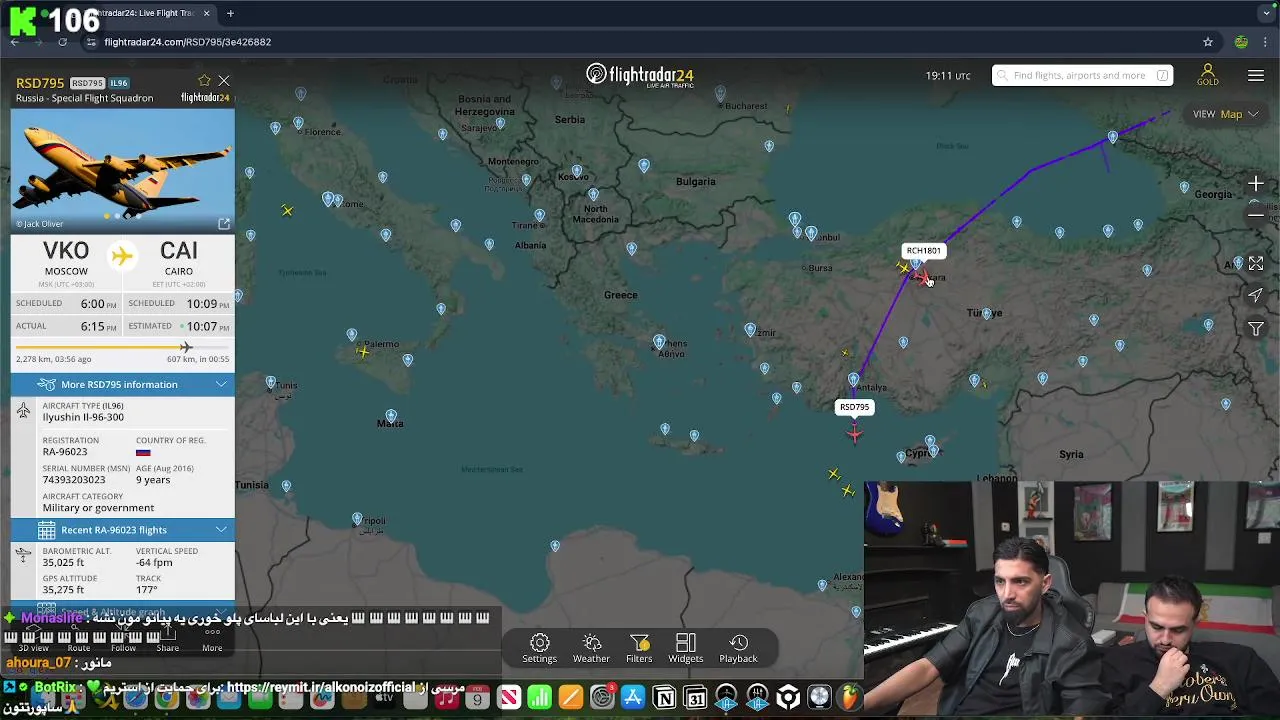
Task: Open the Weather layer icon
Action: click(591, 648)
